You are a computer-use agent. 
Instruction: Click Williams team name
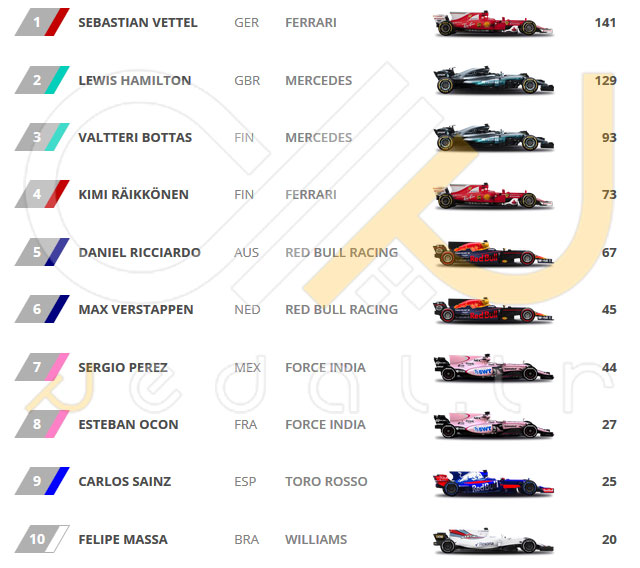point(316,540)
